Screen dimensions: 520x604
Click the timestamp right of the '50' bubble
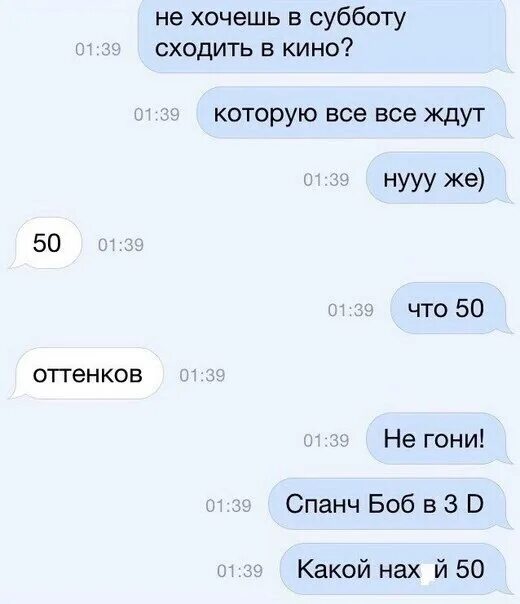click(x=121, y=245)
